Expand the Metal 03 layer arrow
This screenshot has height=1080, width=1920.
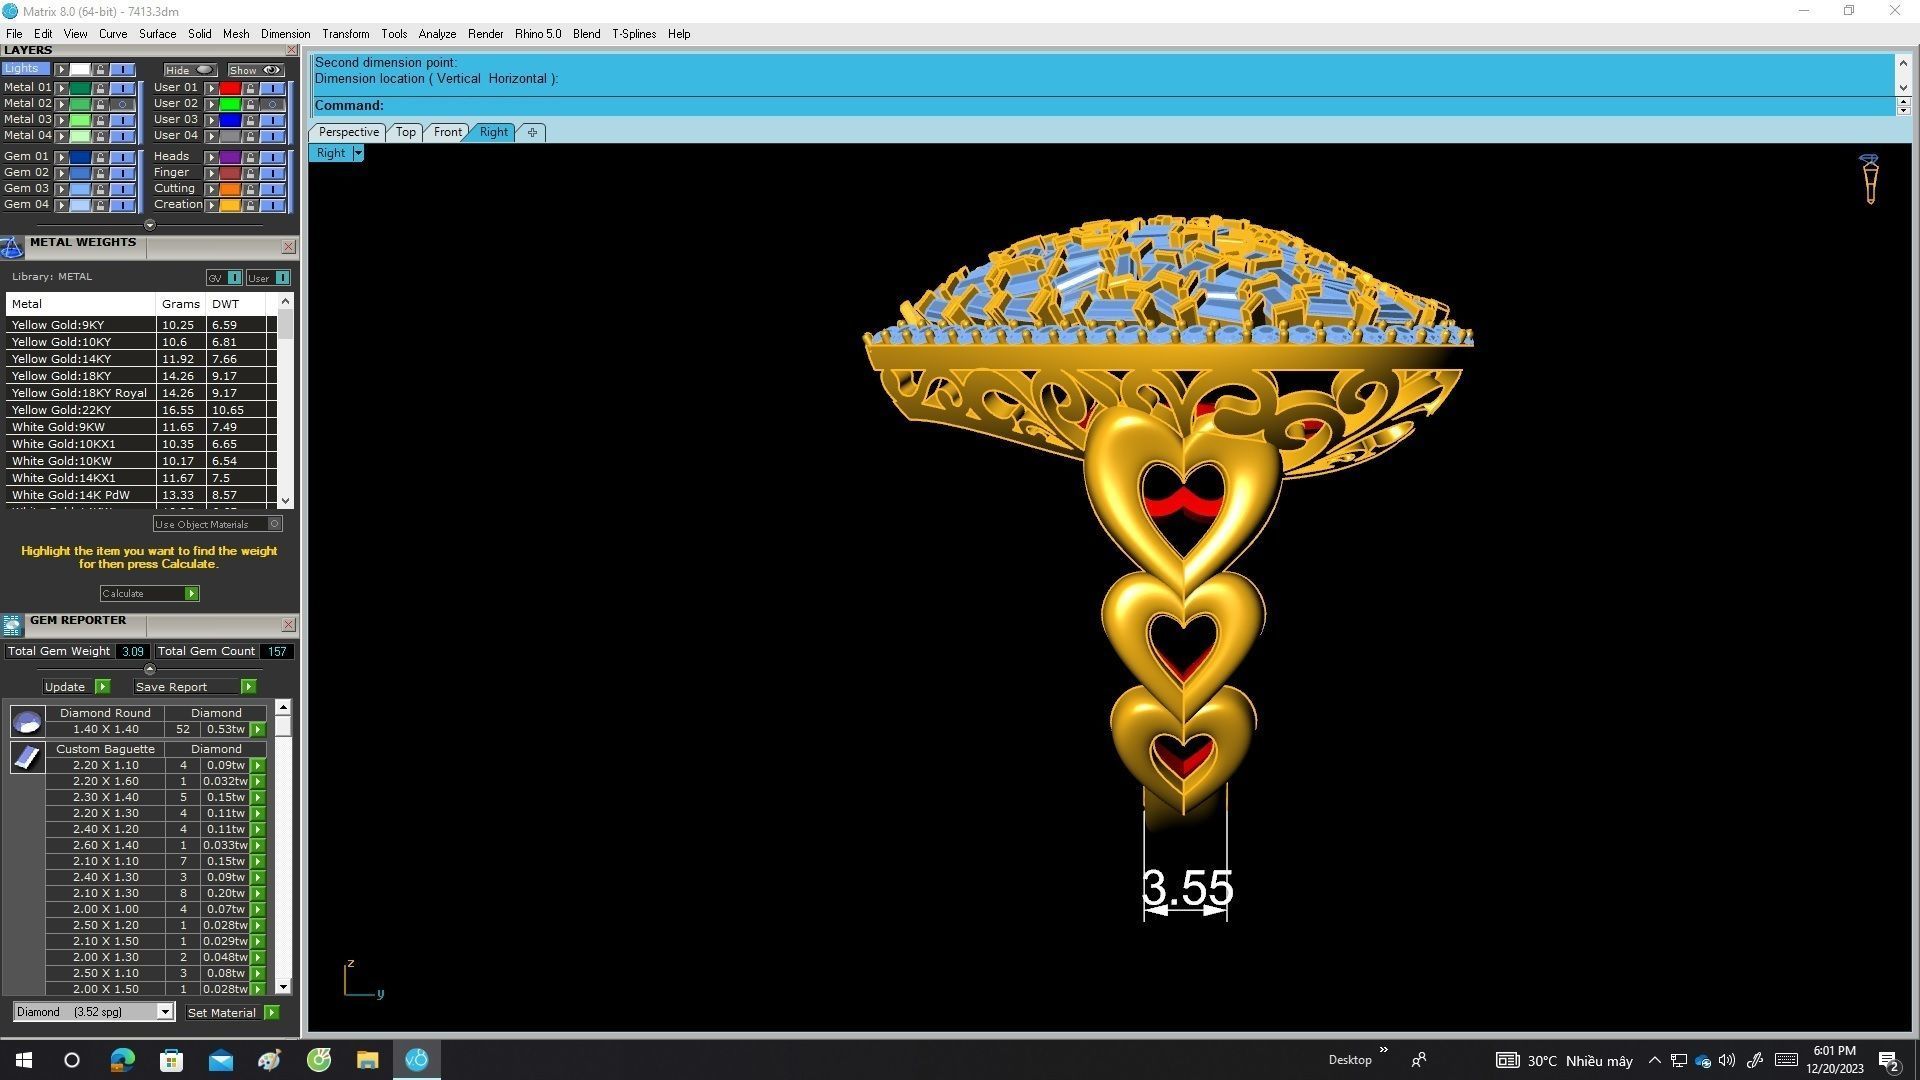(x=61, y=120)
